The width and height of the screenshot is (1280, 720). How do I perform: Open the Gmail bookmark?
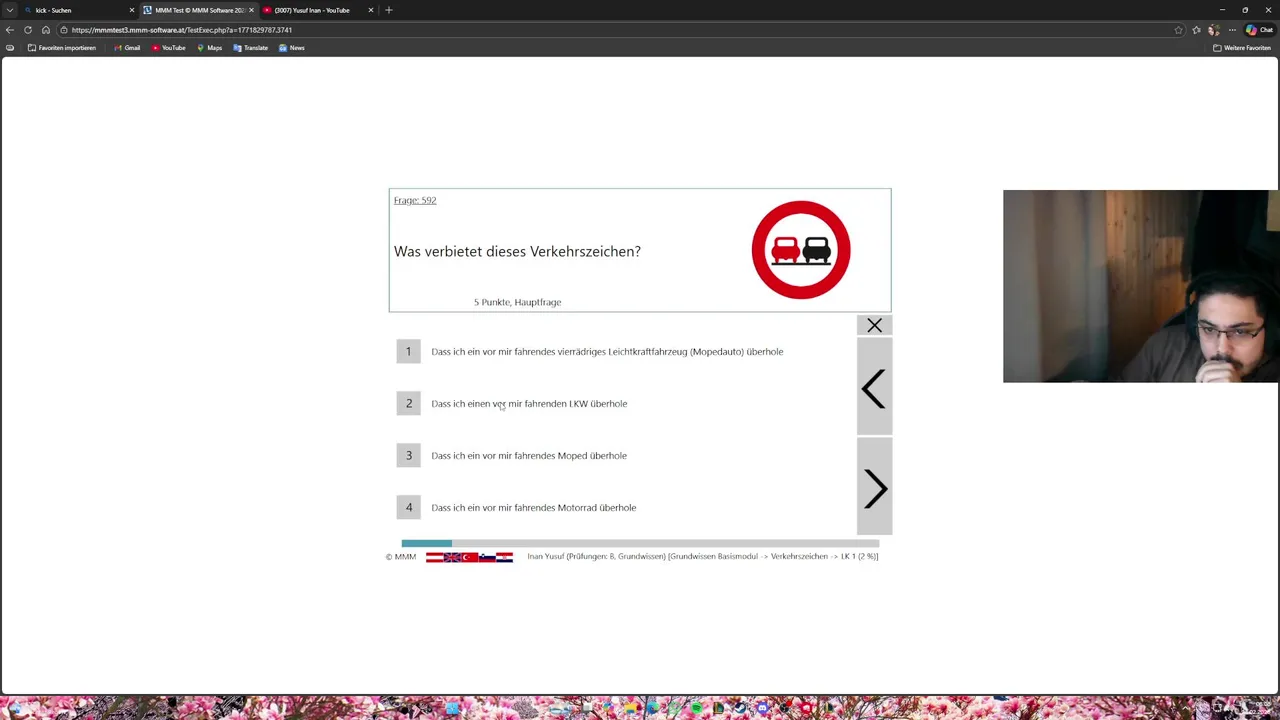point(127,48)
